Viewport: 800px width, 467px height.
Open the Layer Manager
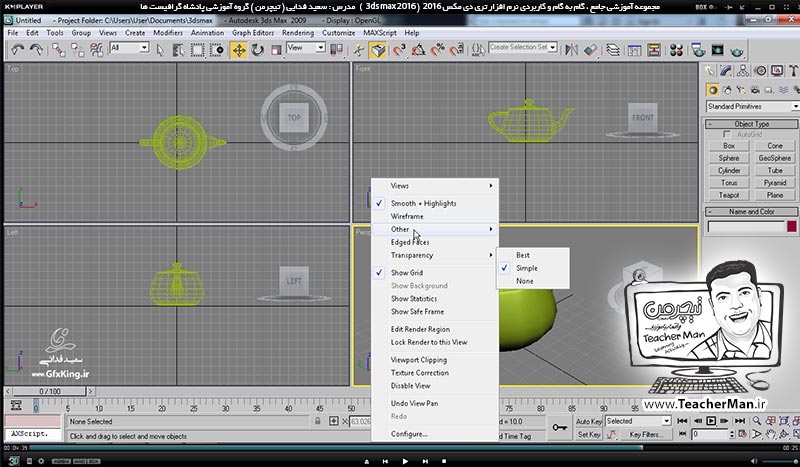[613, 50]
